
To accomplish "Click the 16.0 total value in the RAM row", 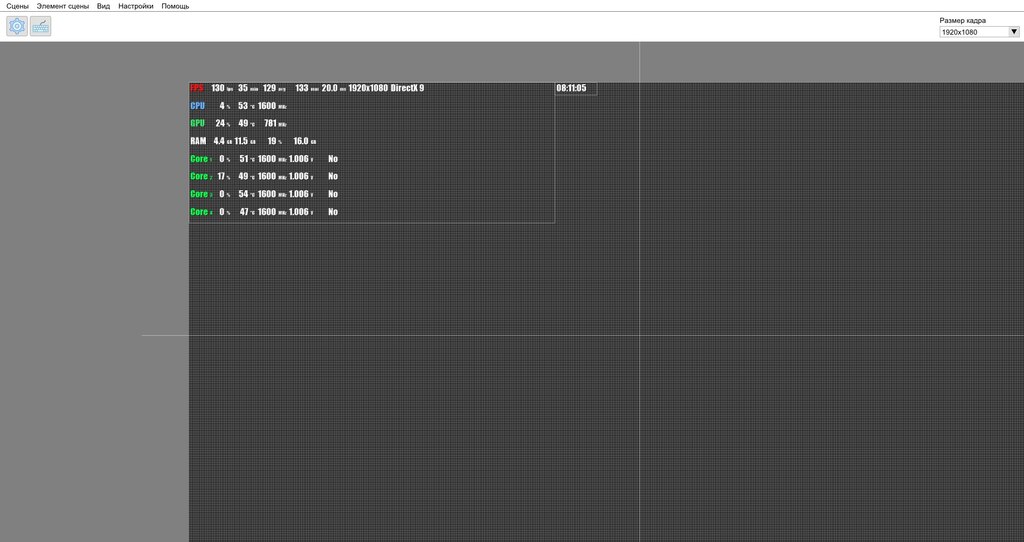I will (301, 141).
